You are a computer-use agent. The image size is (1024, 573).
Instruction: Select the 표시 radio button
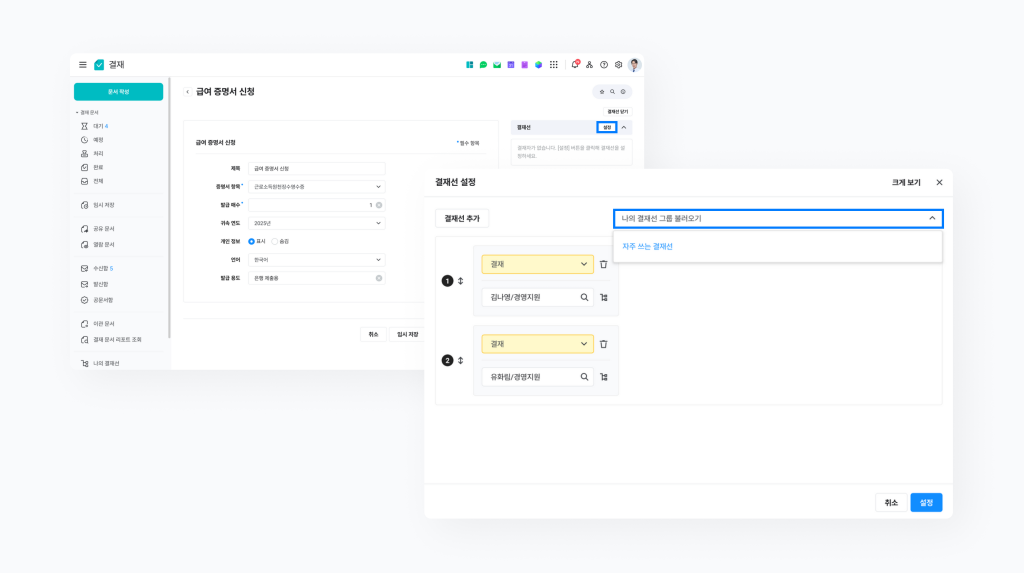tap(251, 241)
